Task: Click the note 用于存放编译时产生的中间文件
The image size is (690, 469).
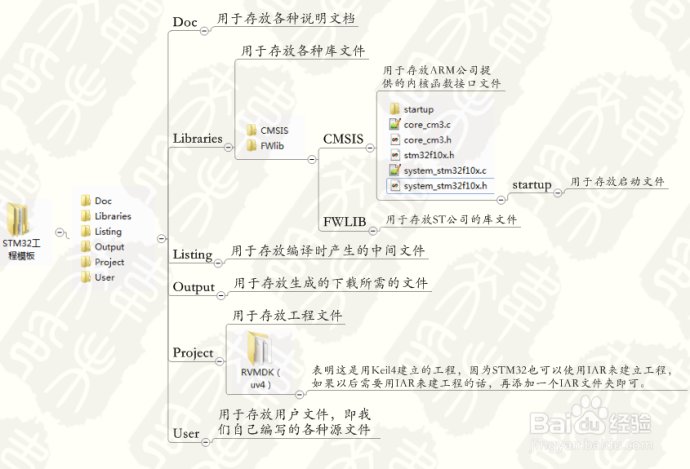Action: click(x=328, y=251)
